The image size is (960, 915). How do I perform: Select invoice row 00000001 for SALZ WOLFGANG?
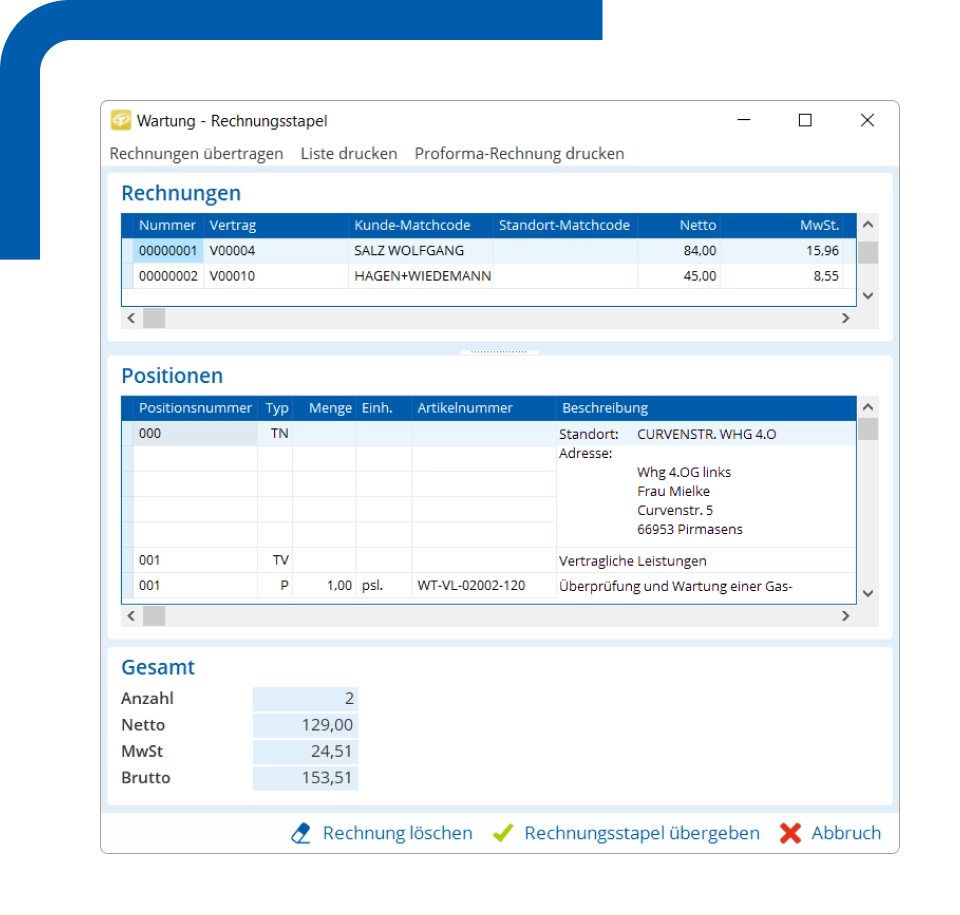coord(400,250)
